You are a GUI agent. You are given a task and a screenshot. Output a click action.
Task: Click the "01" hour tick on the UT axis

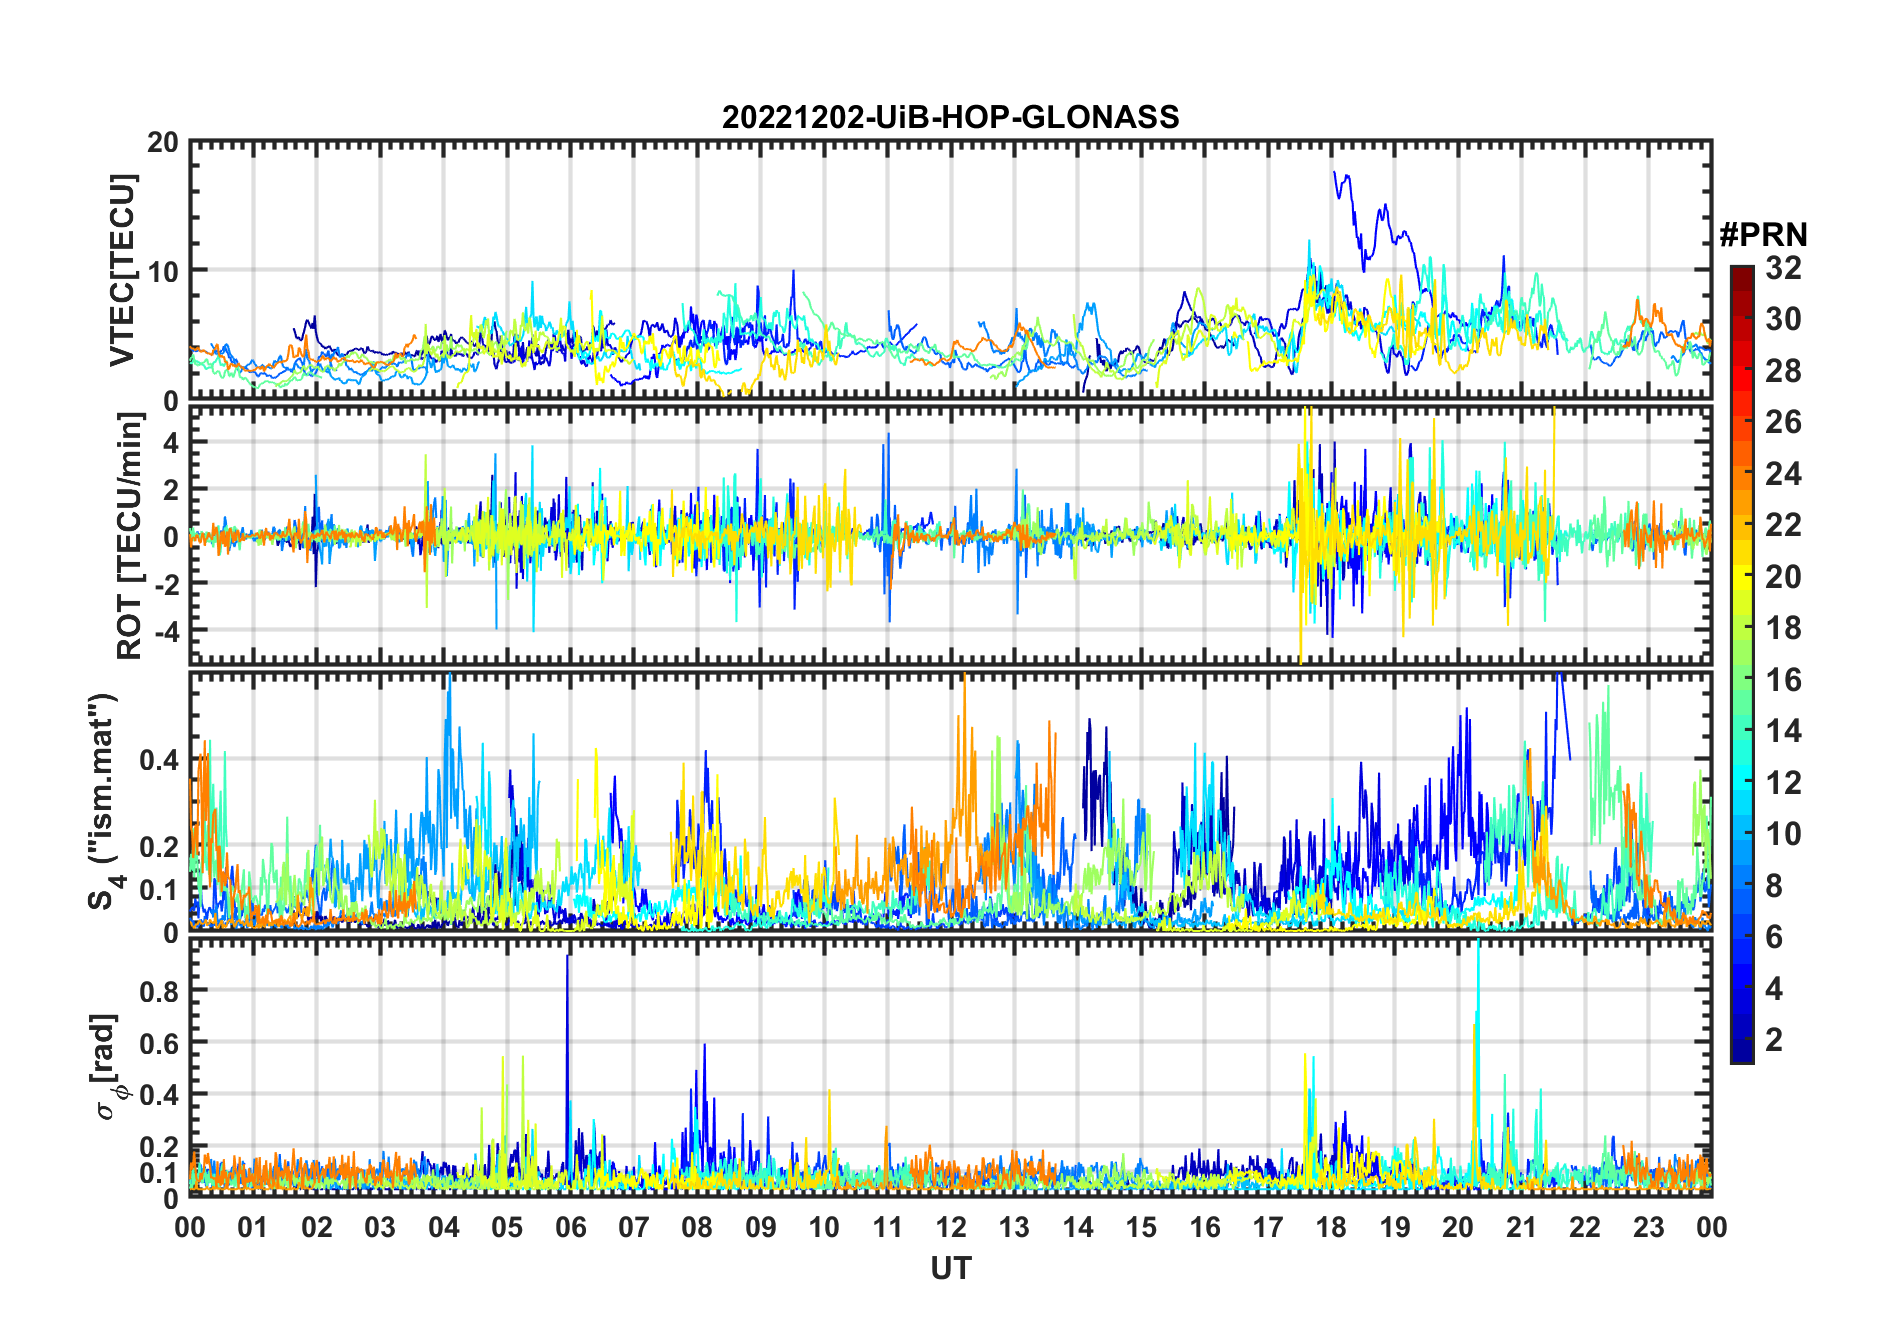tap(253, 1227)
